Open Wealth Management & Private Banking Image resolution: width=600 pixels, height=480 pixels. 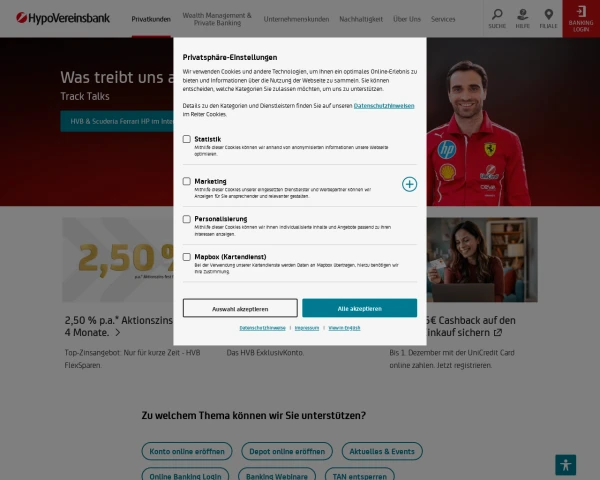point(217,19)
